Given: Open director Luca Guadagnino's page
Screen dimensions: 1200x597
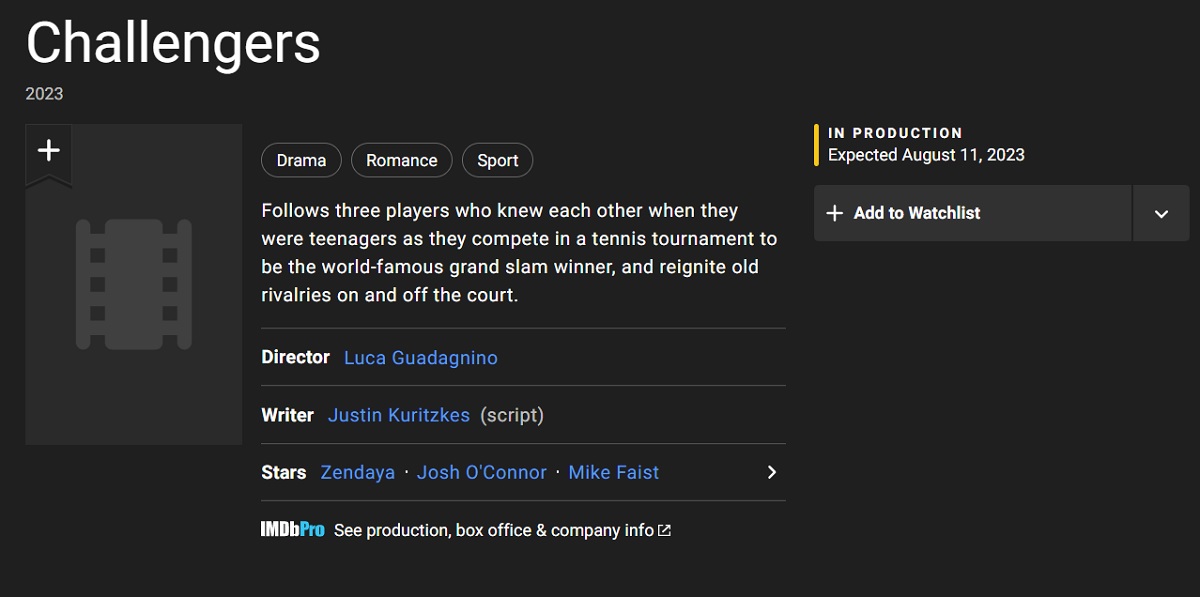Looking at the screenshot, I should [x=421, y=357].
